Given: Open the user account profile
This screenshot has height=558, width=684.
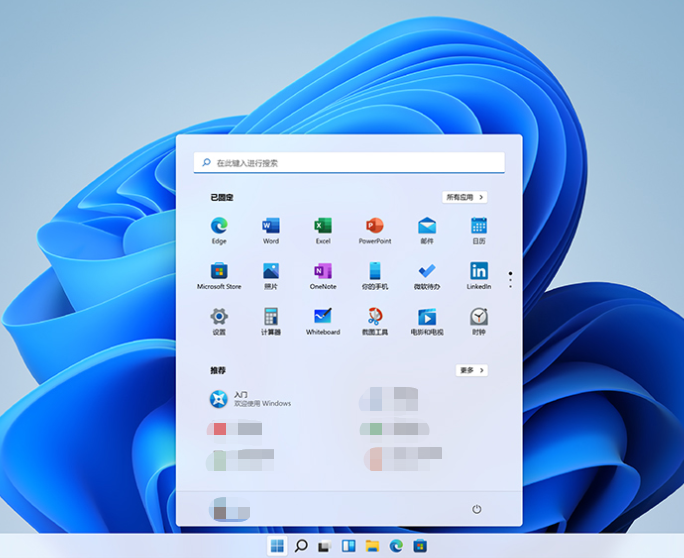Looking at the screenshot, I should [230, 509].
